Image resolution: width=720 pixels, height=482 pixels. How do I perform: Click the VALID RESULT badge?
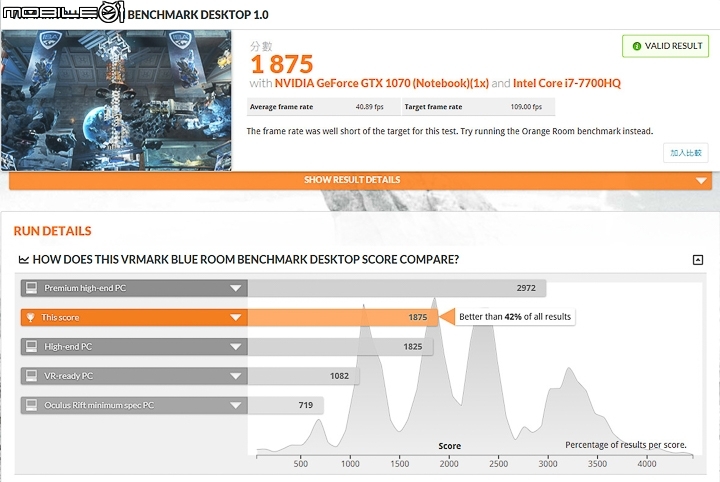(665, 46)
